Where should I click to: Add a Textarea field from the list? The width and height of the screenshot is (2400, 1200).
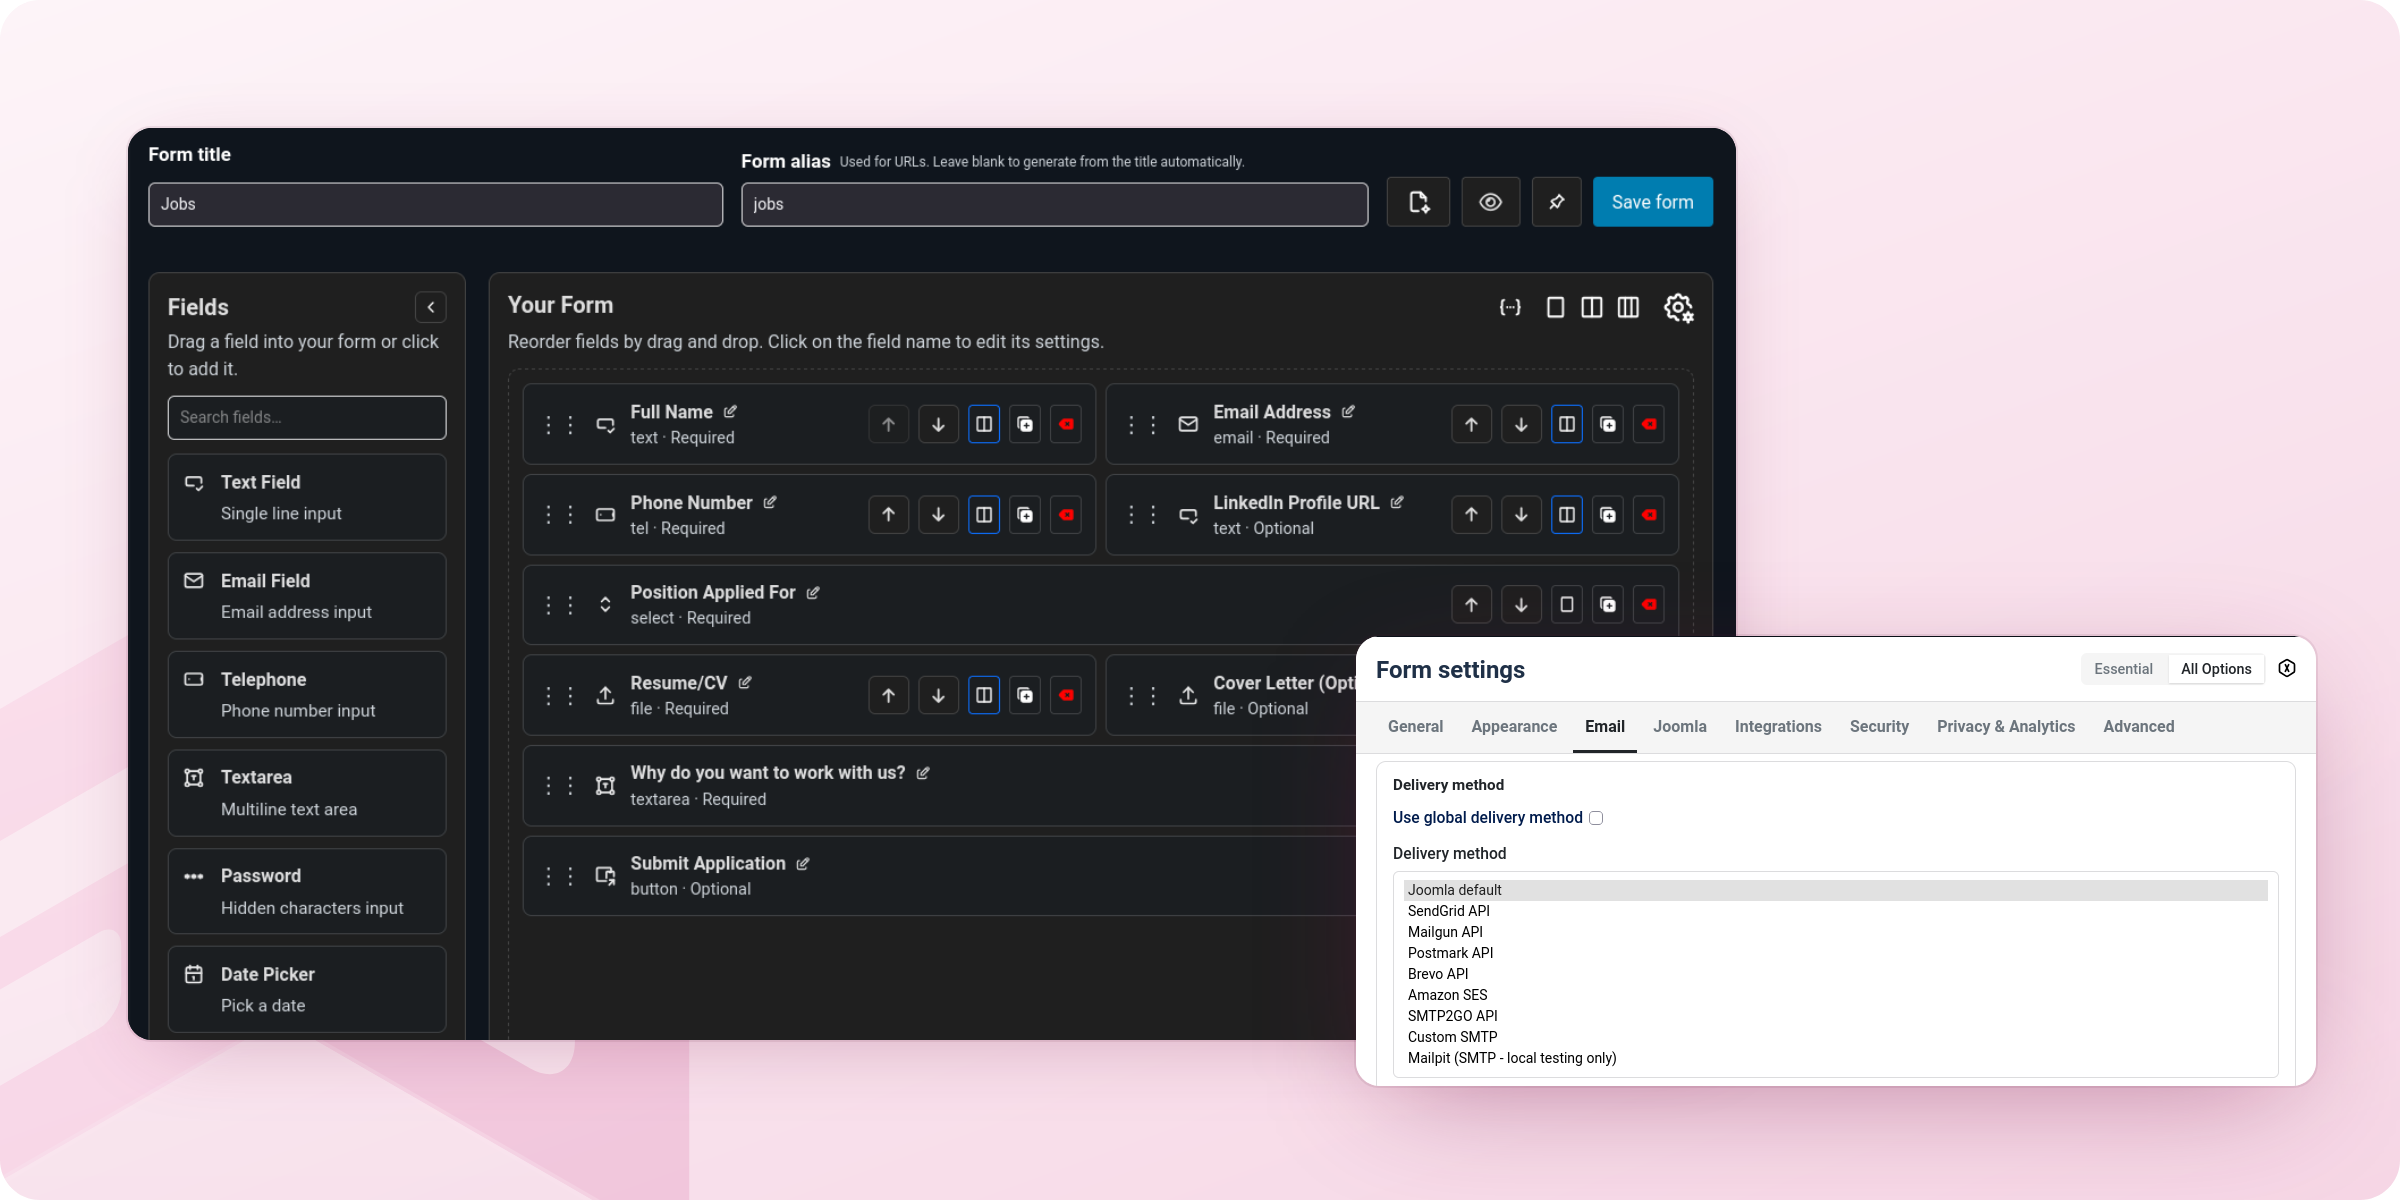(307, 793)
